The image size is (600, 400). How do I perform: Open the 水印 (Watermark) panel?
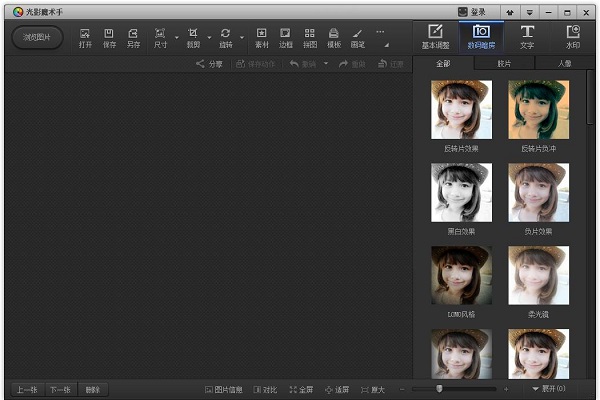point(572,36)
